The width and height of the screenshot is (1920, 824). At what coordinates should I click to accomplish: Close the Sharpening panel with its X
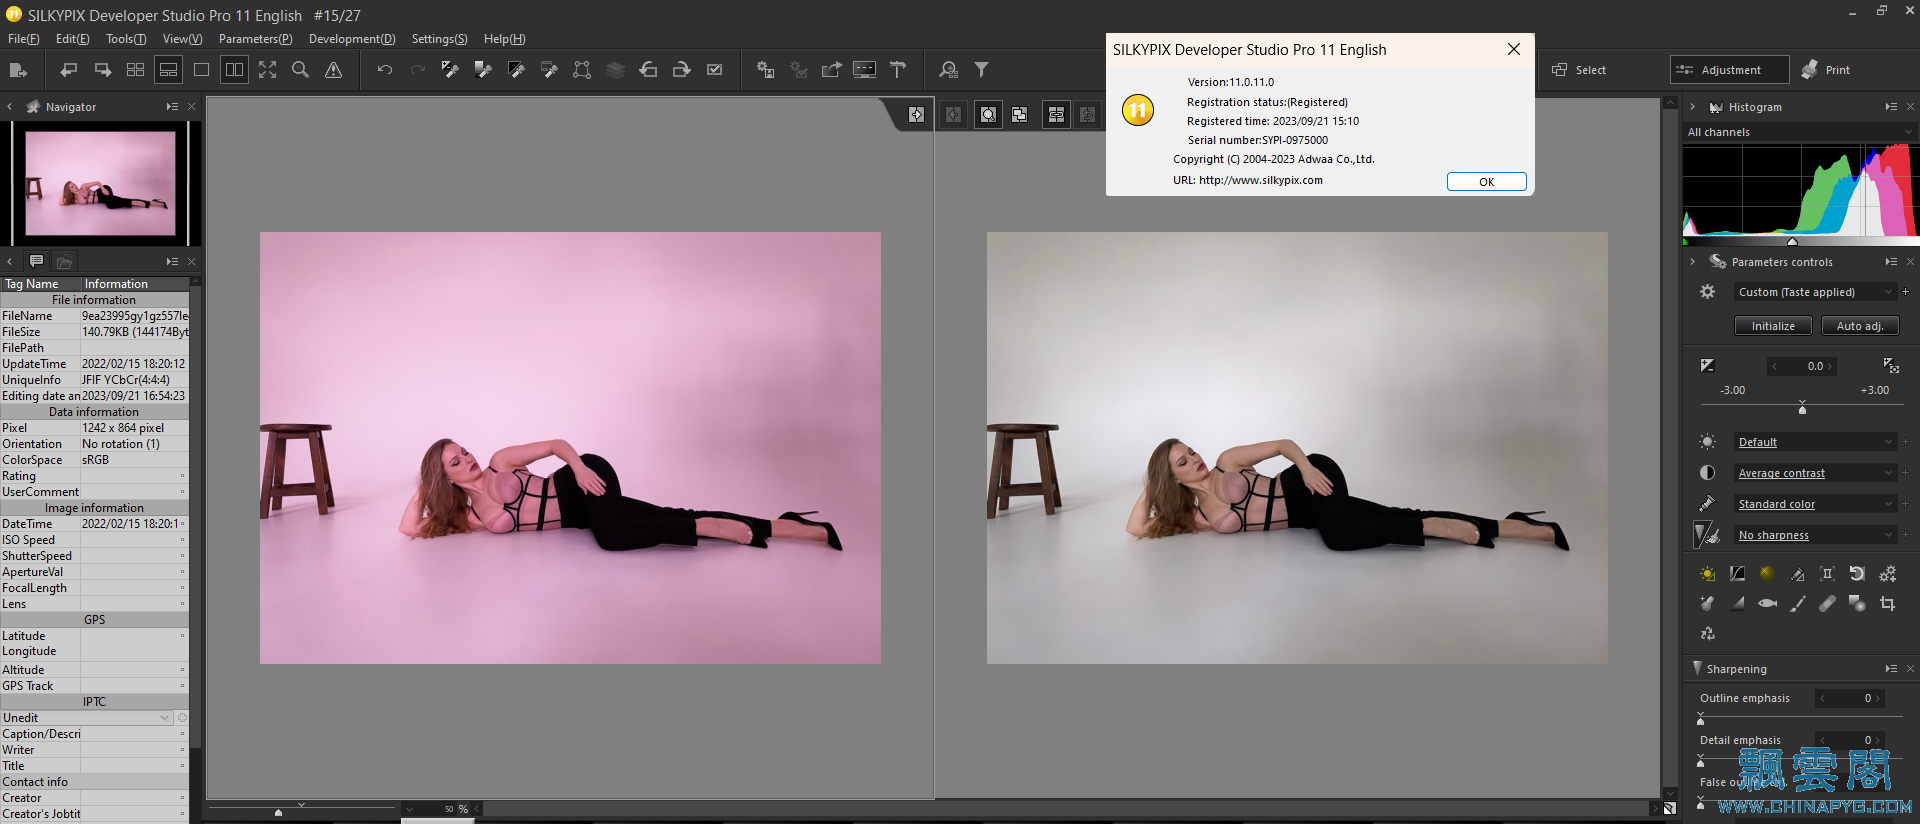click(x=1910, y=669)
